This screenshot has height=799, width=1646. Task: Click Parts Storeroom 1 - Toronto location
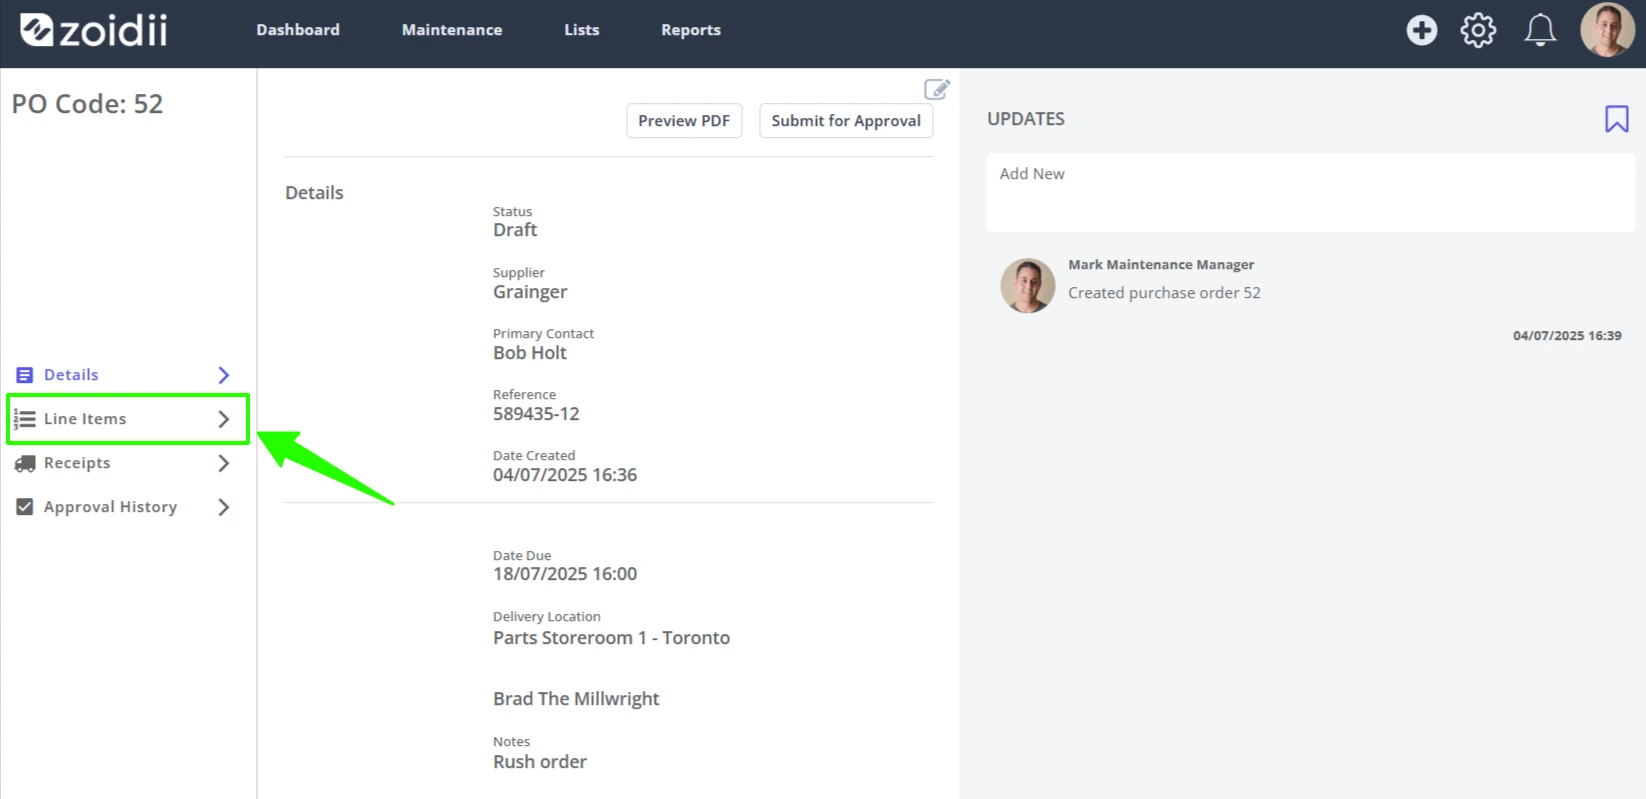point(611,638)
